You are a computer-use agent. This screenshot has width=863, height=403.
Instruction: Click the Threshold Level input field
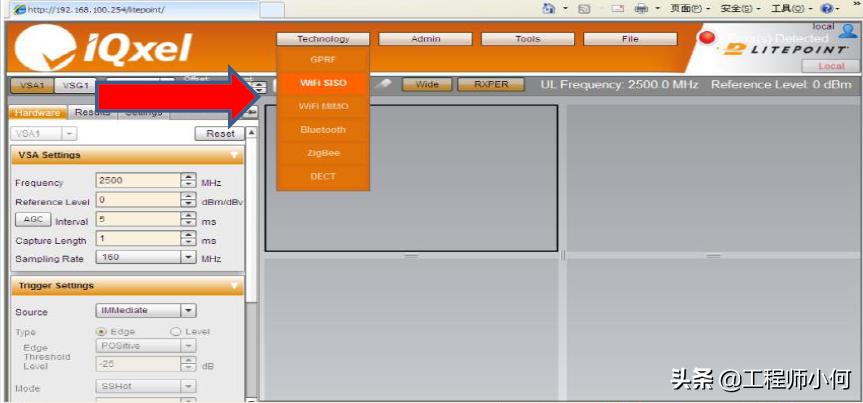coord(138,364)
